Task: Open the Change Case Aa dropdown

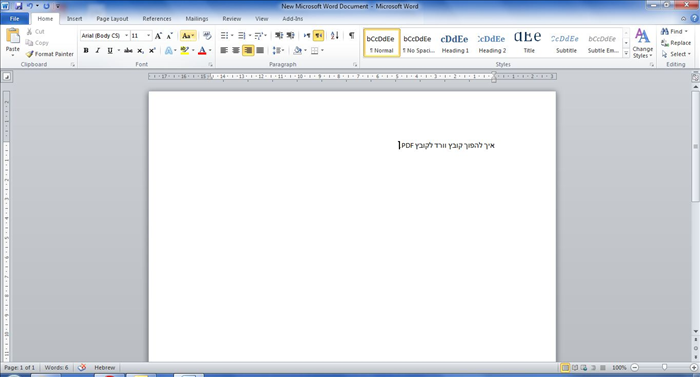Action: (188, 36)
